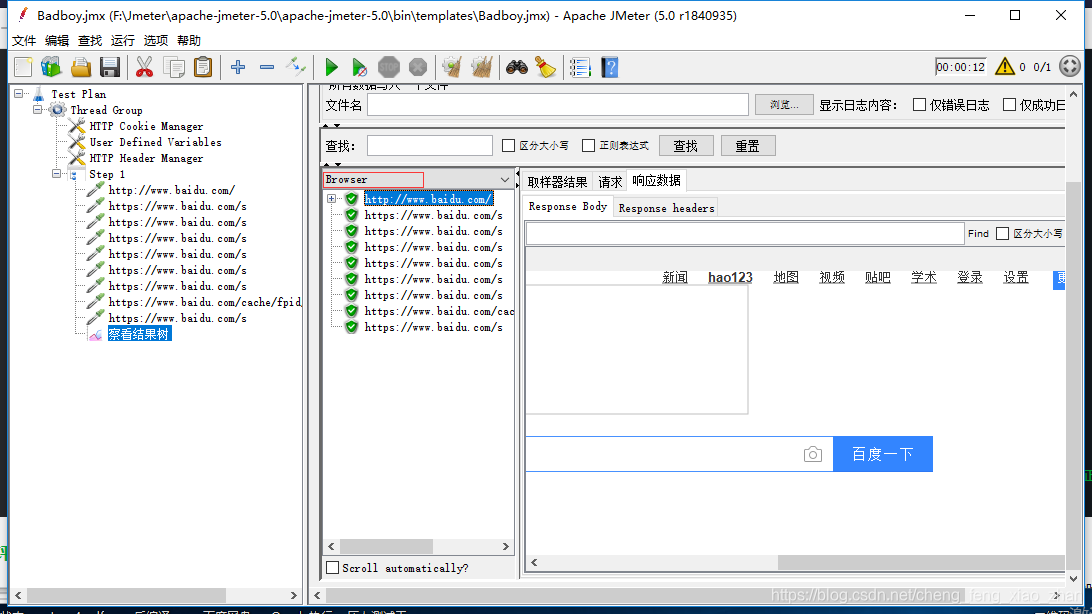Collapse the Thread Group node
This screenshot has height=614, width=1092.
coord(38,109)
